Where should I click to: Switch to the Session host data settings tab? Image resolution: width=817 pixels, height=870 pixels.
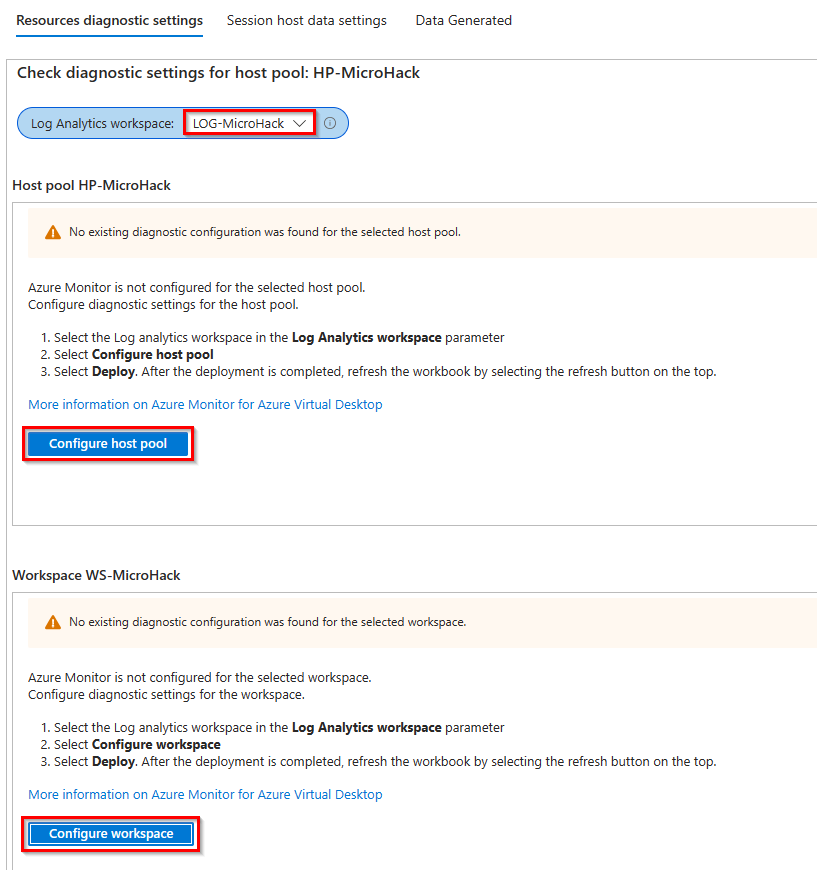coord(306,19)
